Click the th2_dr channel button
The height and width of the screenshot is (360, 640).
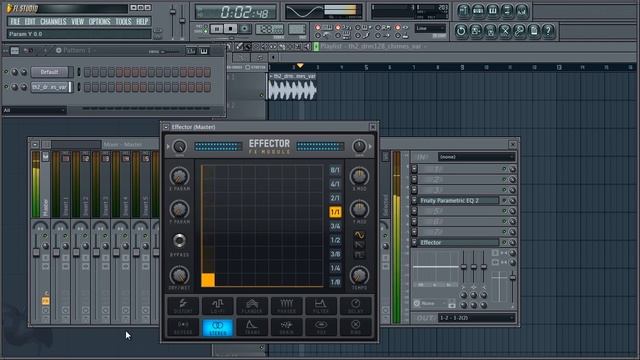tap(50, 87)
